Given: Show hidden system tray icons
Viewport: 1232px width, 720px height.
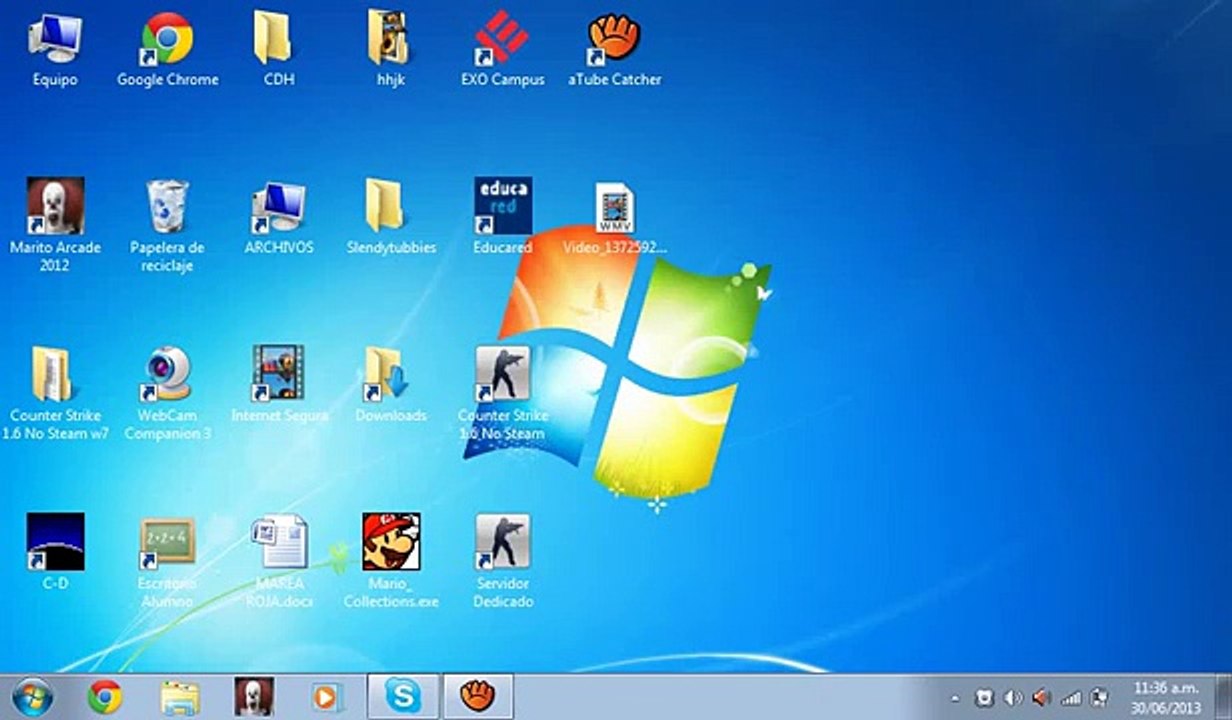Looking at the screenshot, I should [x=955, y=698].
